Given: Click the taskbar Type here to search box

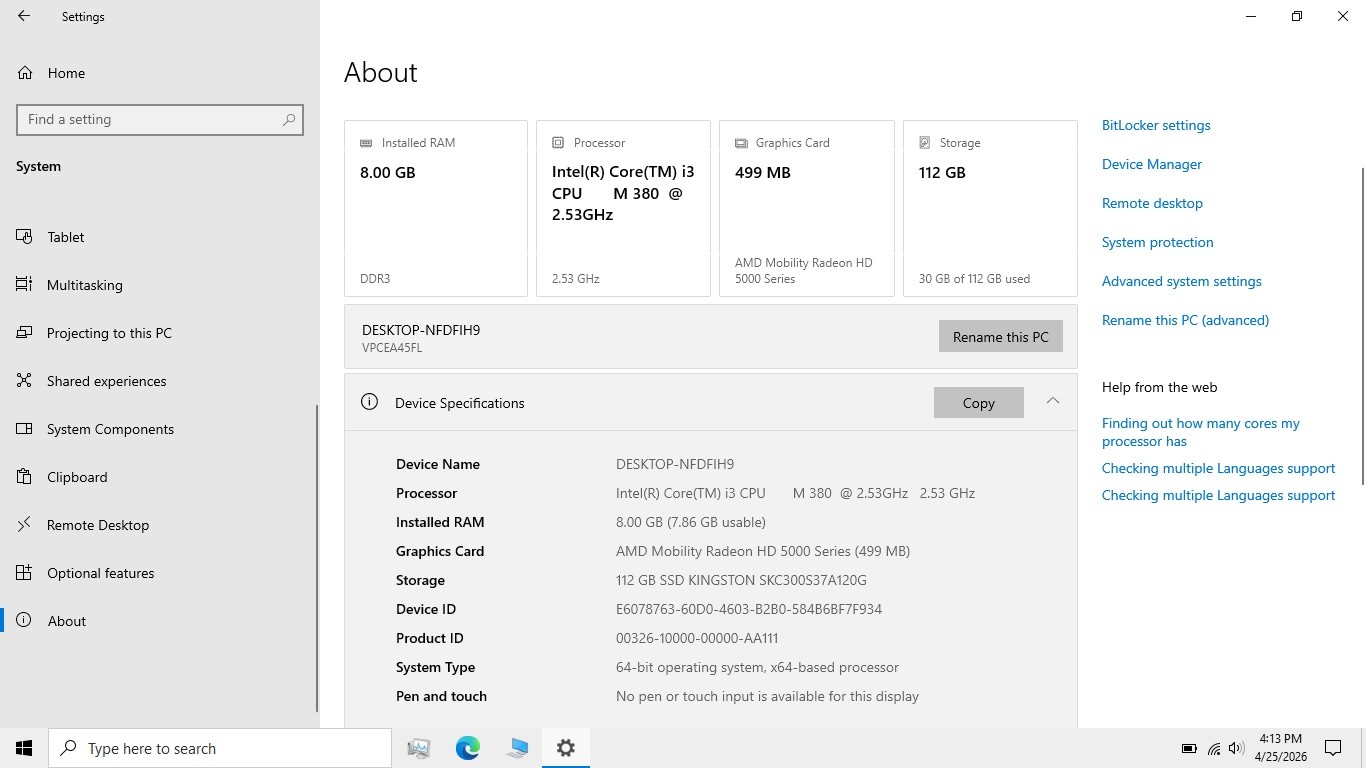Looking at the screenshot, I should point(220,748).
